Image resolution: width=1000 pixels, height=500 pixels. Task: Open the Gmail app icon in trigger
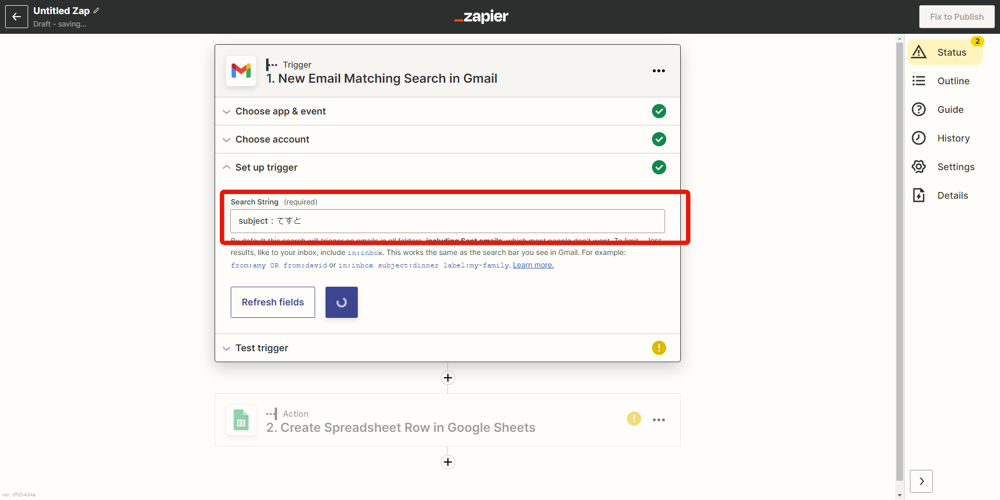point(241,71)
